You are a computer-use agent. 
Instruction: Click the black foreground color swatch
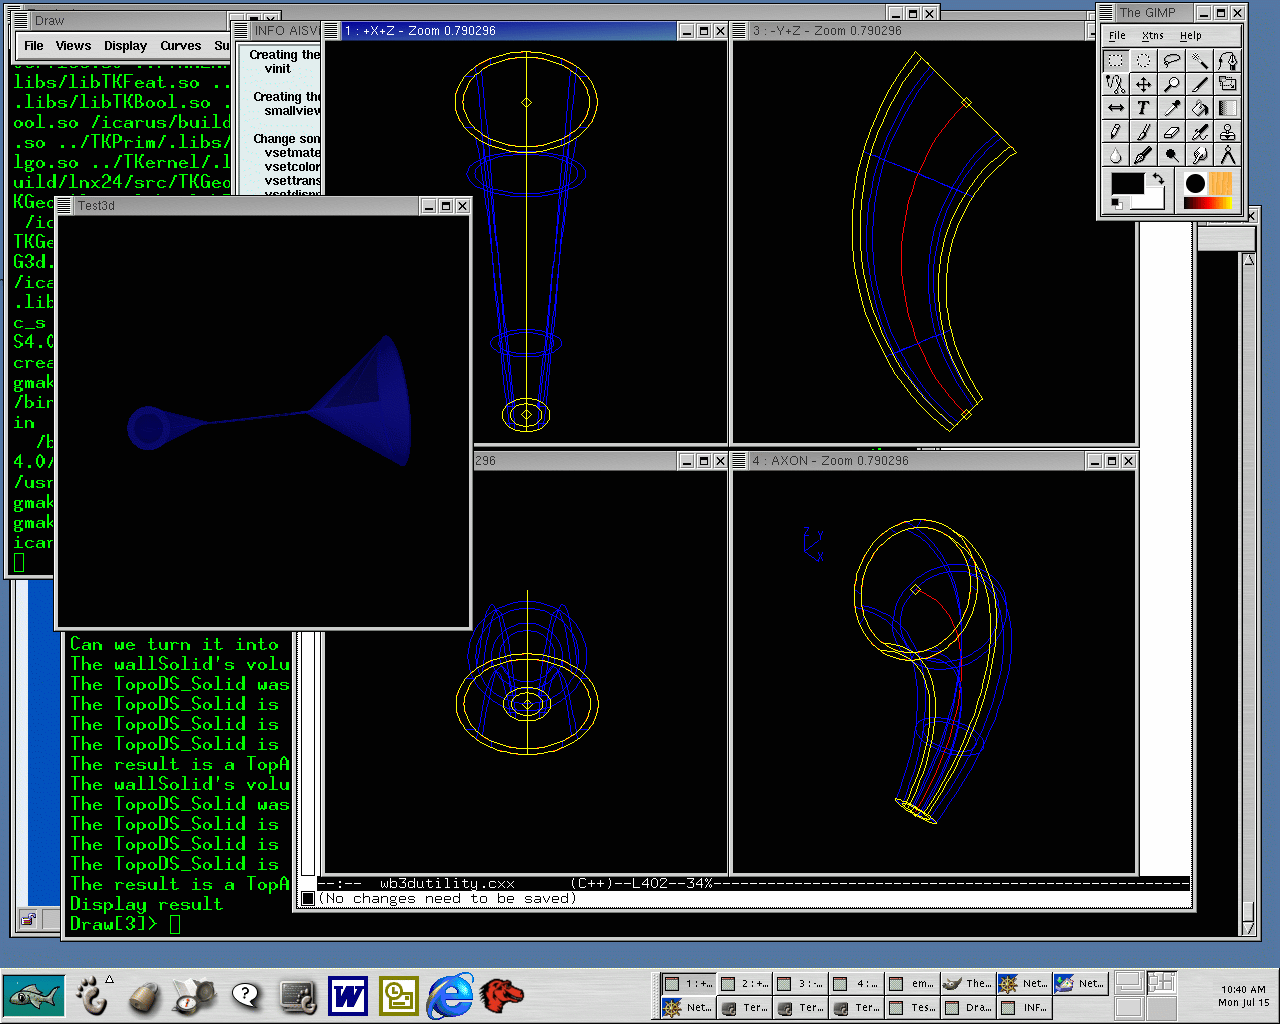tap(1126, 184)
